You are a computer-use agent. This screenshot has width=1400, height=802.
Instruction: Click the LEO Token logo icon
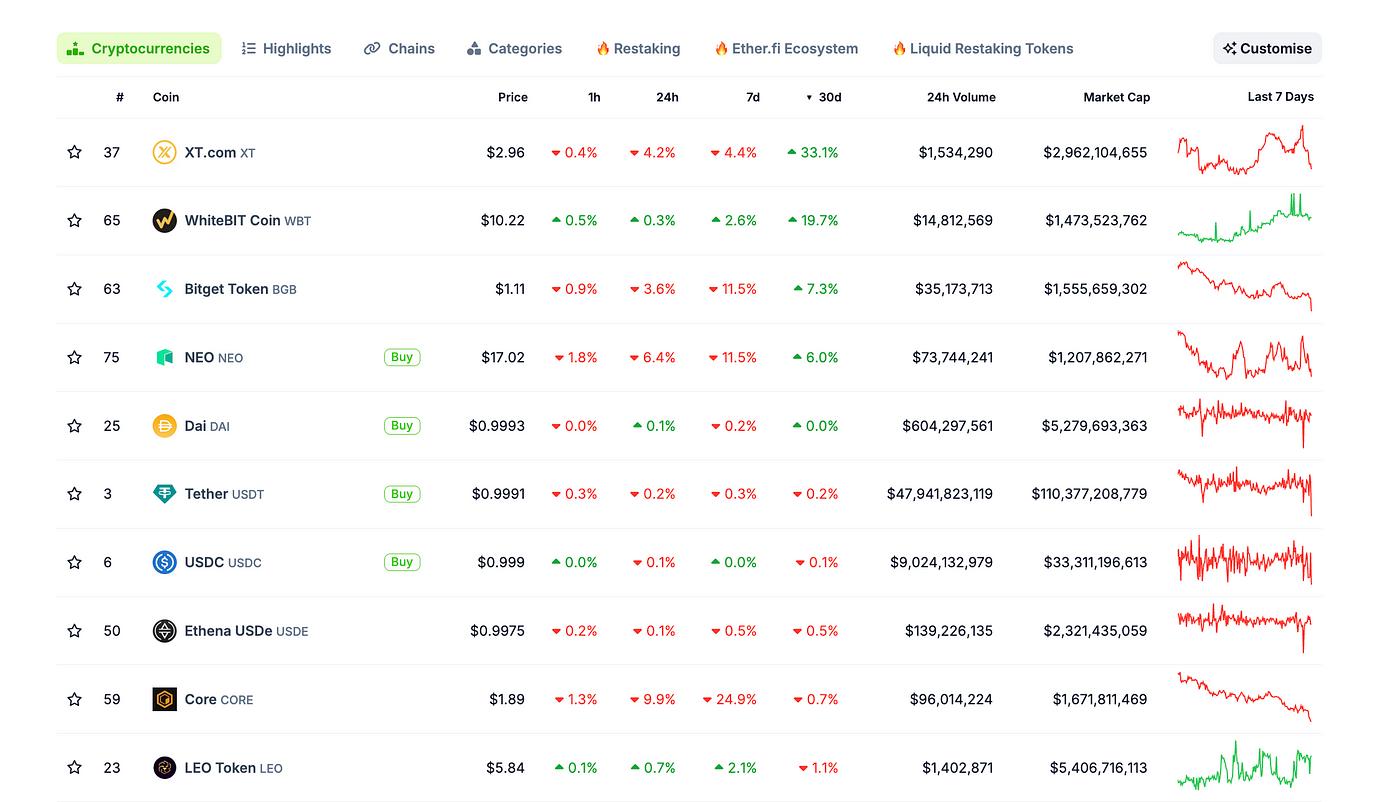click(x=164, y=768)
